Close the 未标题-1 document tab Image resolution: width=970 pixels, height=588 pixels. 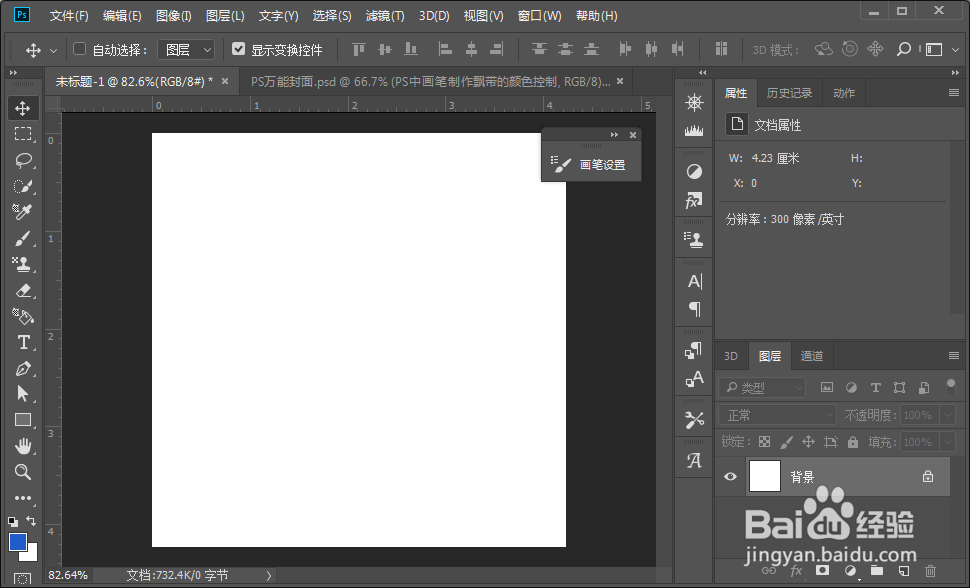point(225,81)
